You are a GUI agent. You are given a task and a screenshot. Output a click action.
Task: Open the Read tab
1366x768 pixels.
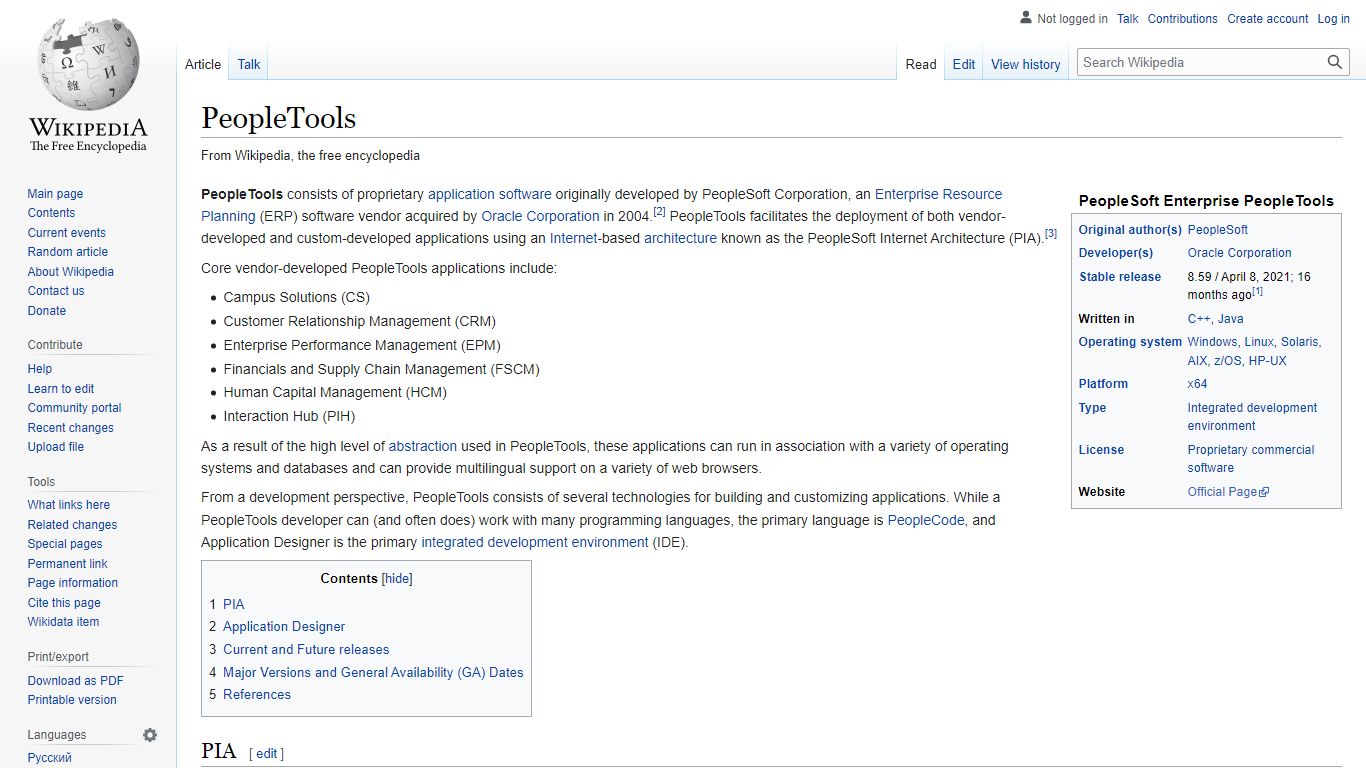click(921, 64)
